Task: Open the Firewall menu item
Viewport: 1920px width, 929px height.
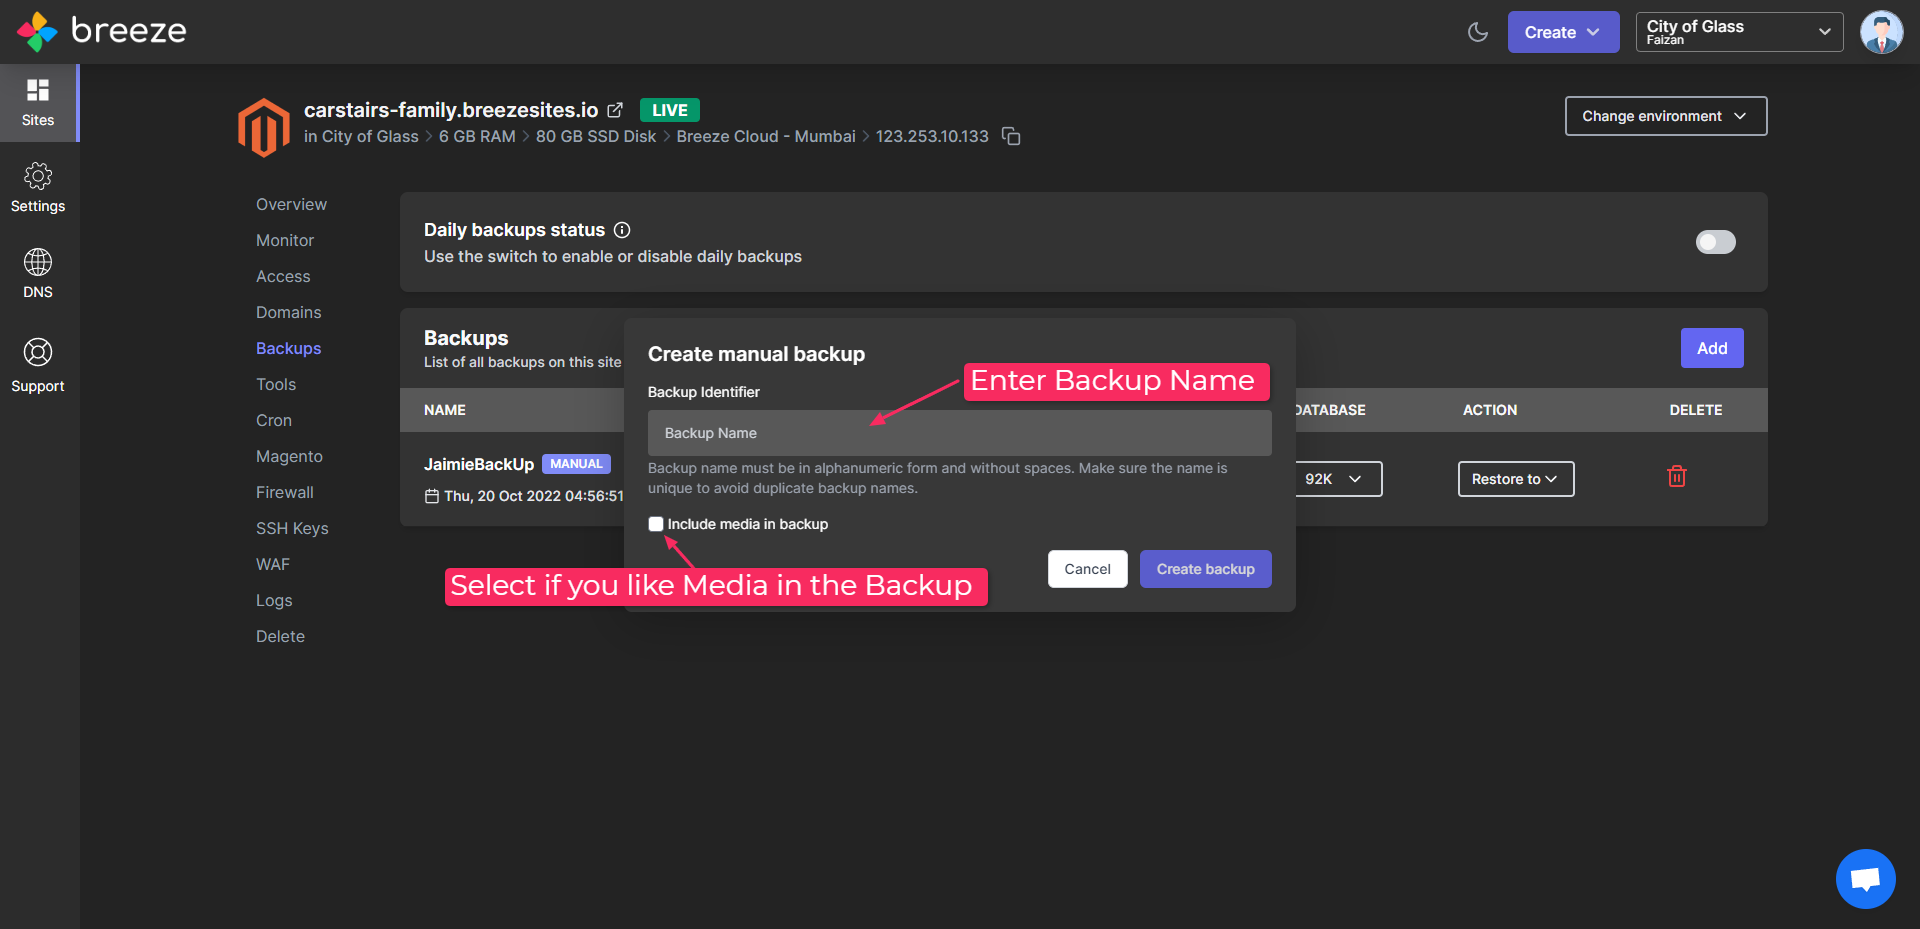Action: (285, 492)
